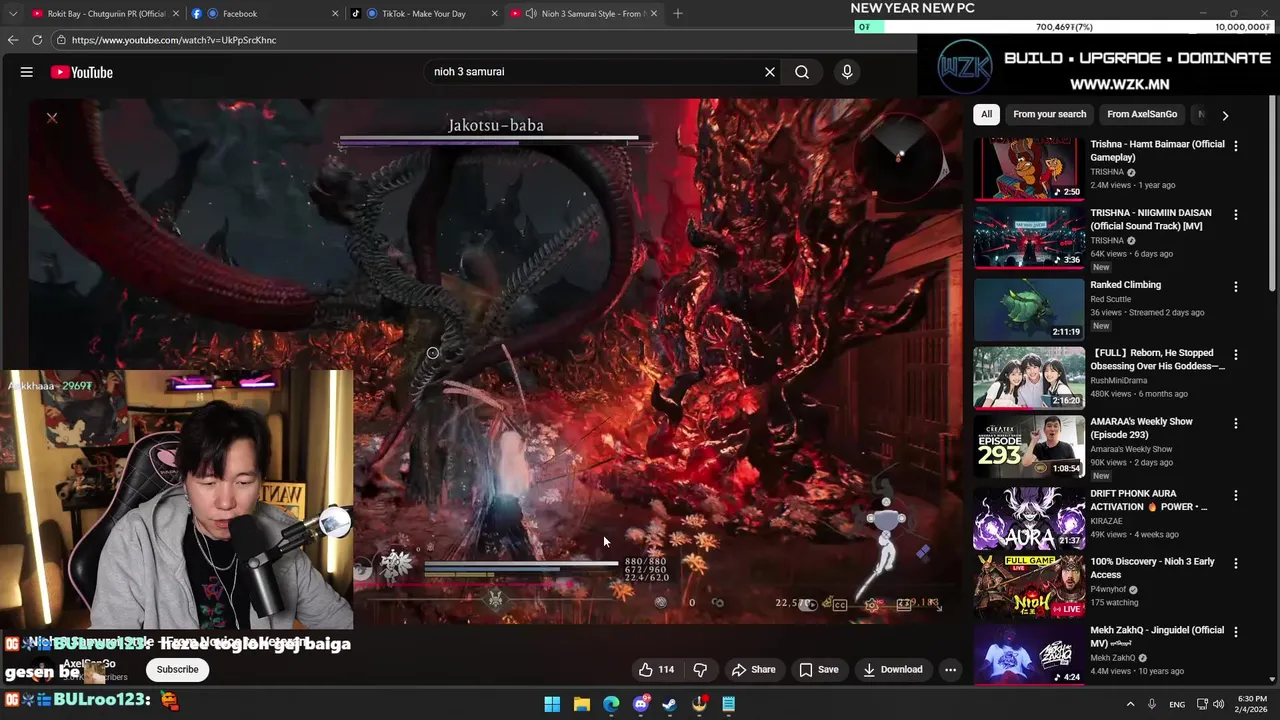Reload the current page
The height and width of the screenshot is (720, 1280).
point(37,40)
